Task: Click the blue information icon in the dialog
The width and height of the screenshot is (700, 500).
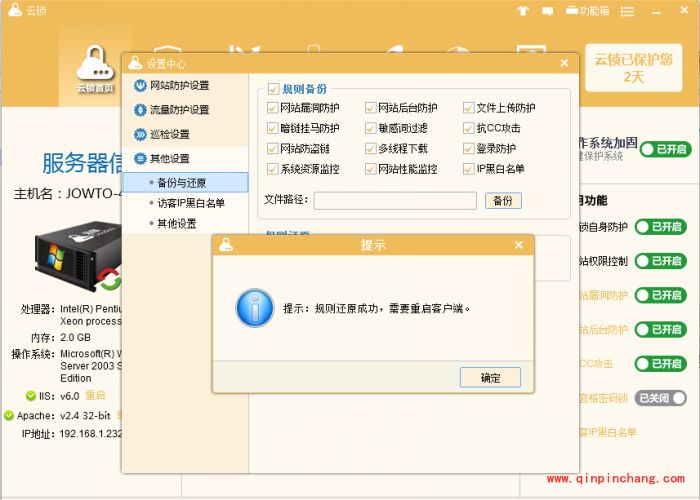Action: click(254, 308)
